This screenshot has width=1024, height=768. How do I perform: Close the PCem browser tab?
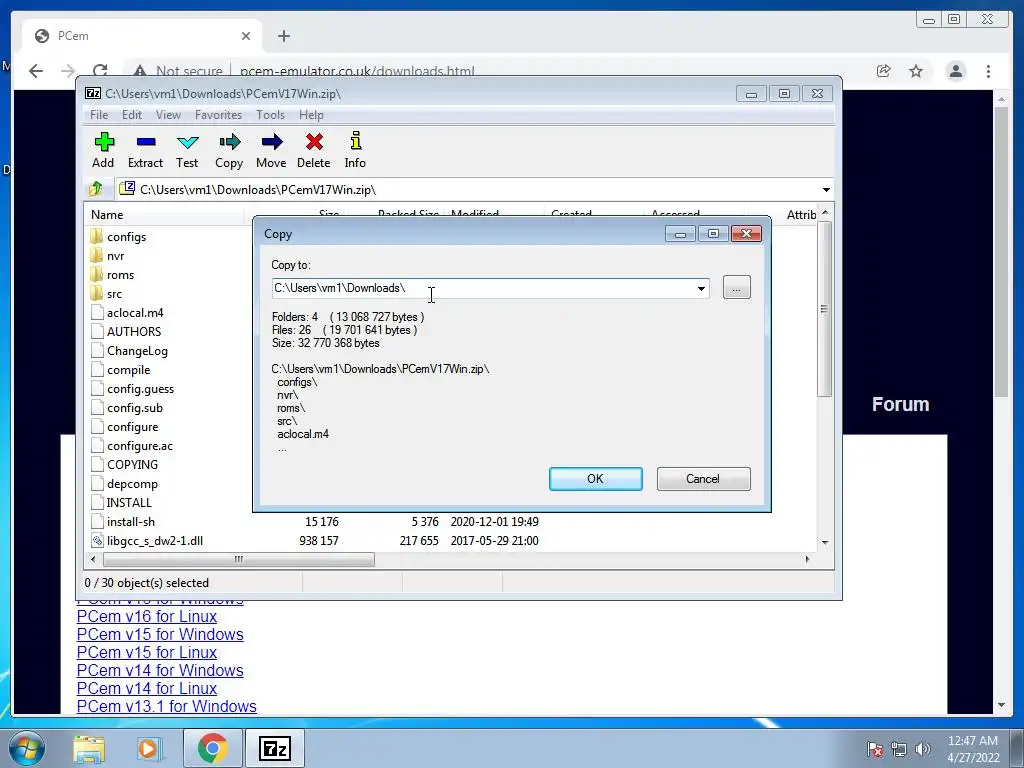click(246, 36)
